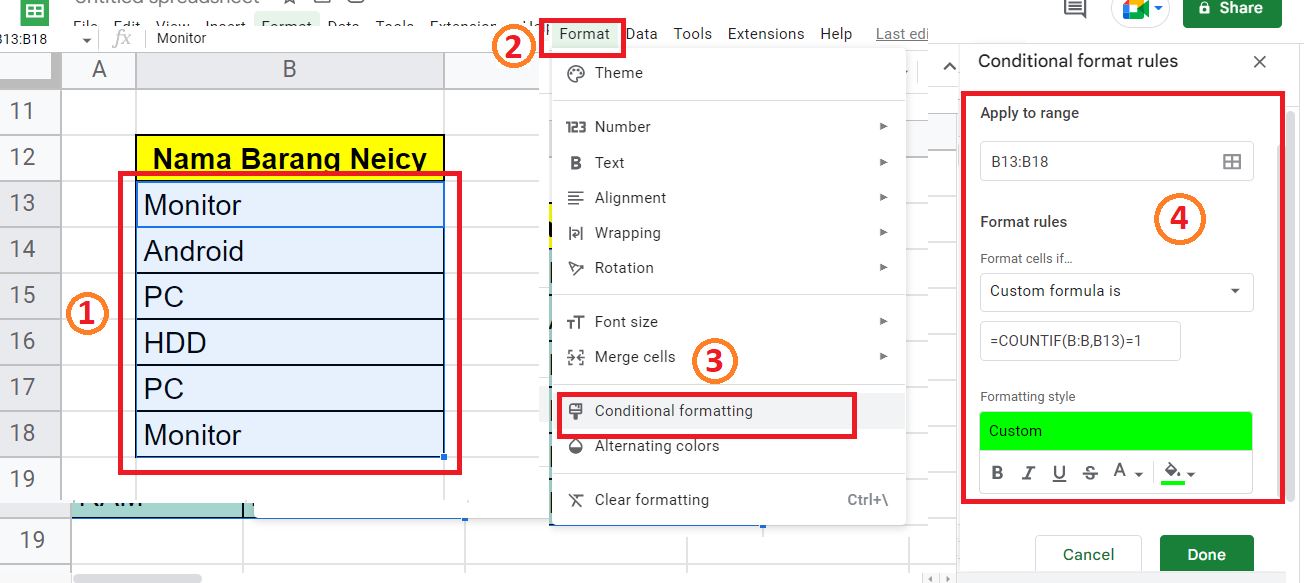Open the fill color bucket picker
Viewport: 1304px width, 583px height.
1178,473
